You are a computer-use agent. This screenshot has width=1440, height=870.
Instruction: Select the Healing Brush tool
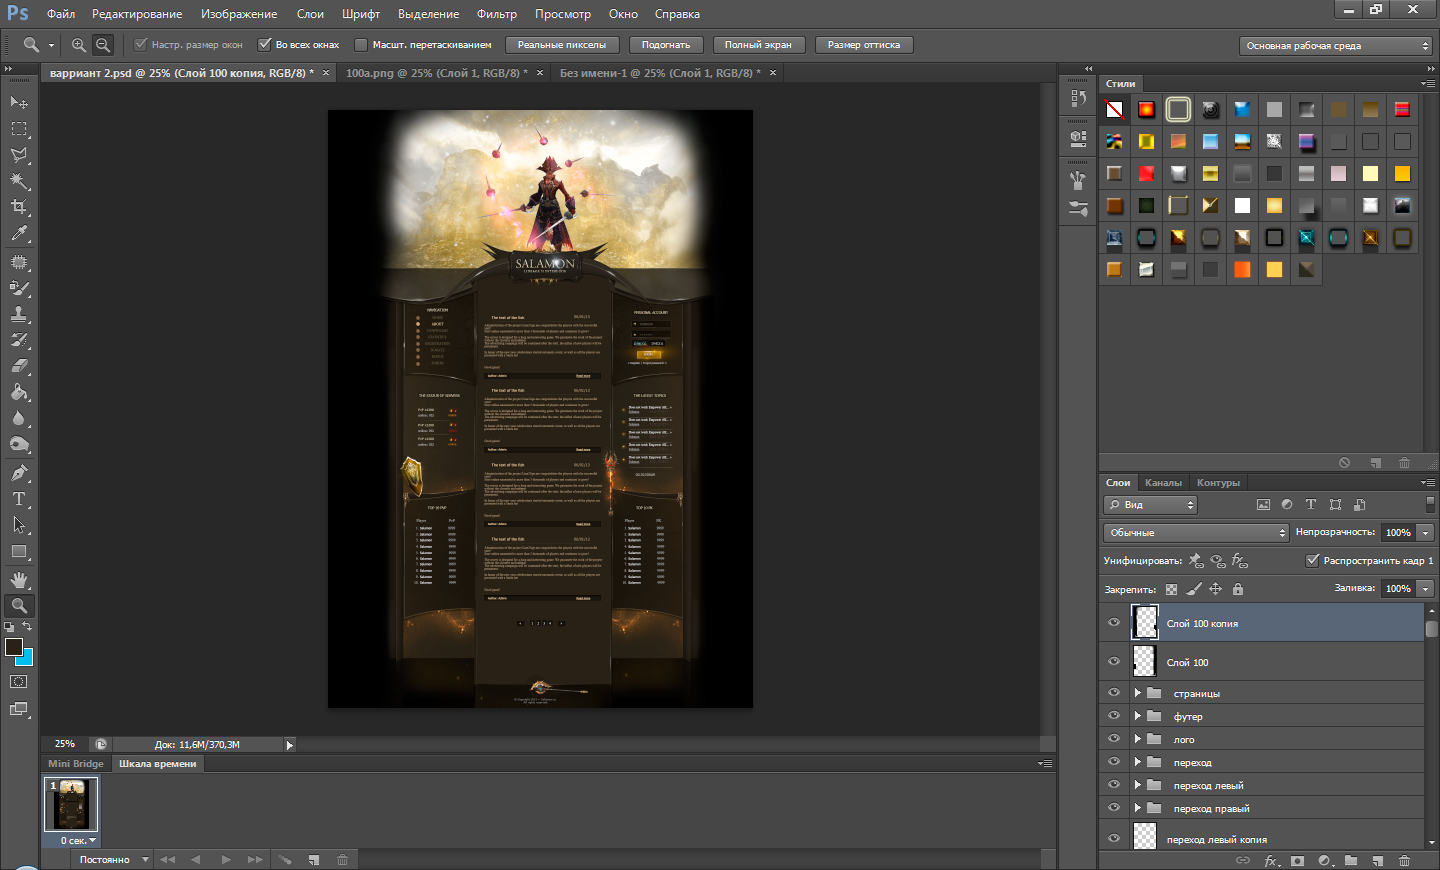coord(19,261)
